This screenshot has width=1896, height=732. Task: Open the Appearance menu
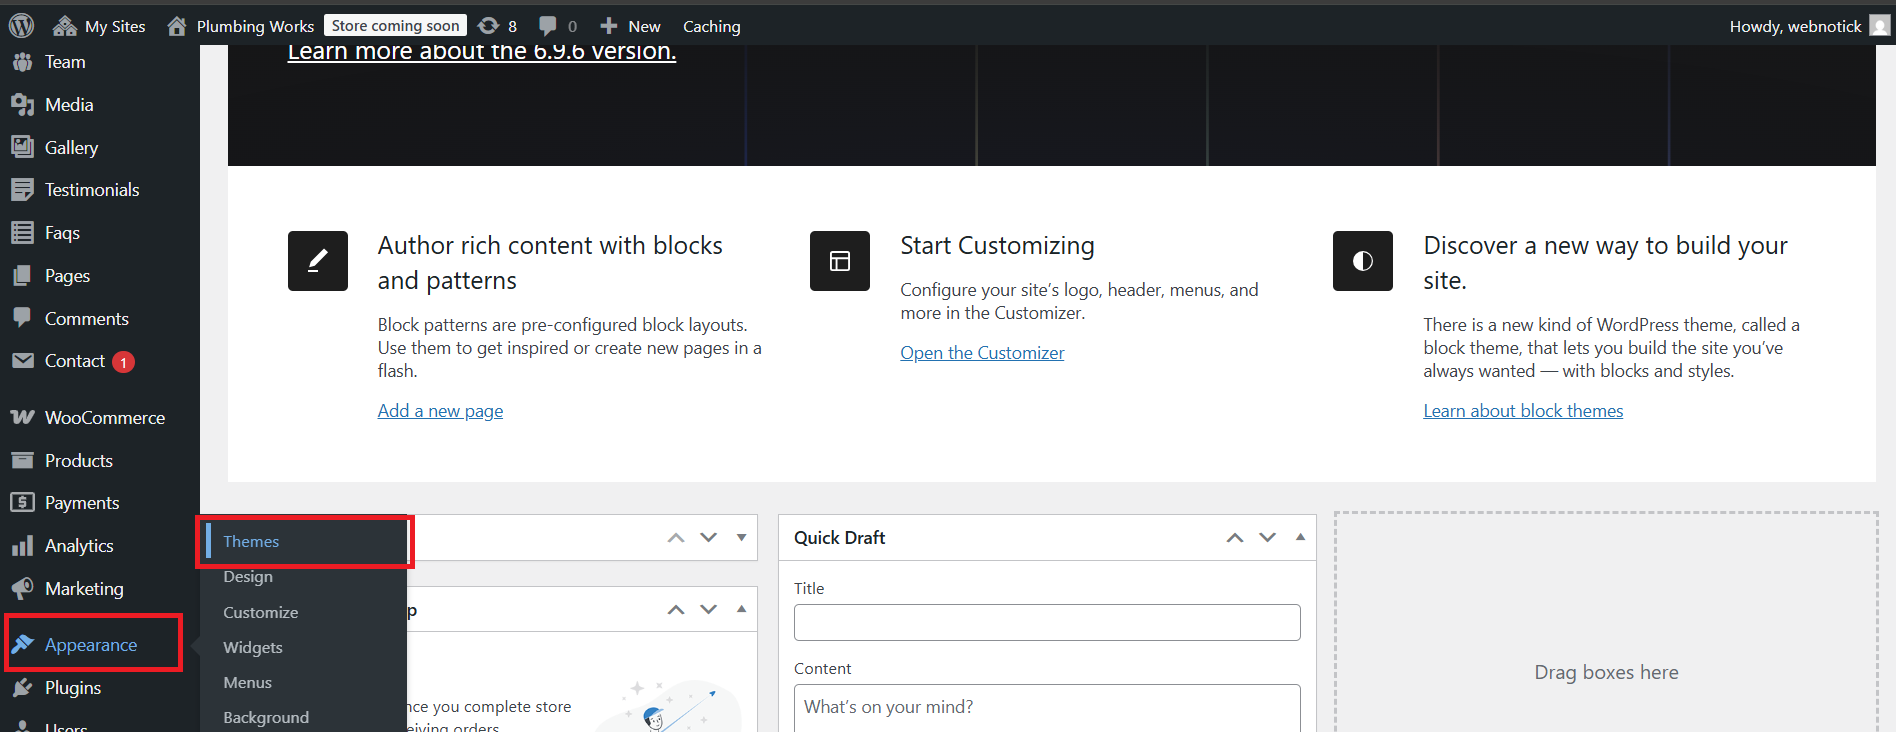point(91,645)
